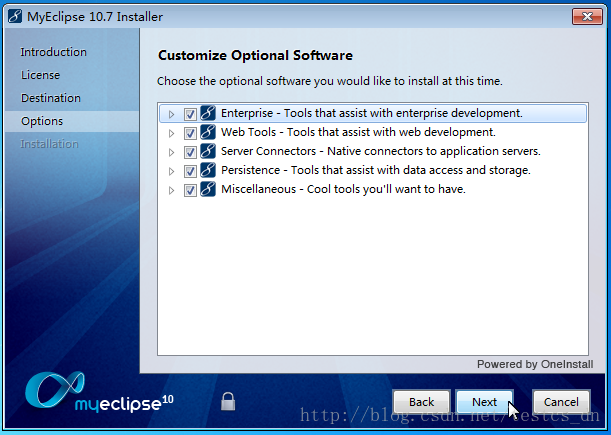The height and width of the screenshot is (435, 611).
Task: Expand the Enterprise tree node
Action: coord(171,114)
